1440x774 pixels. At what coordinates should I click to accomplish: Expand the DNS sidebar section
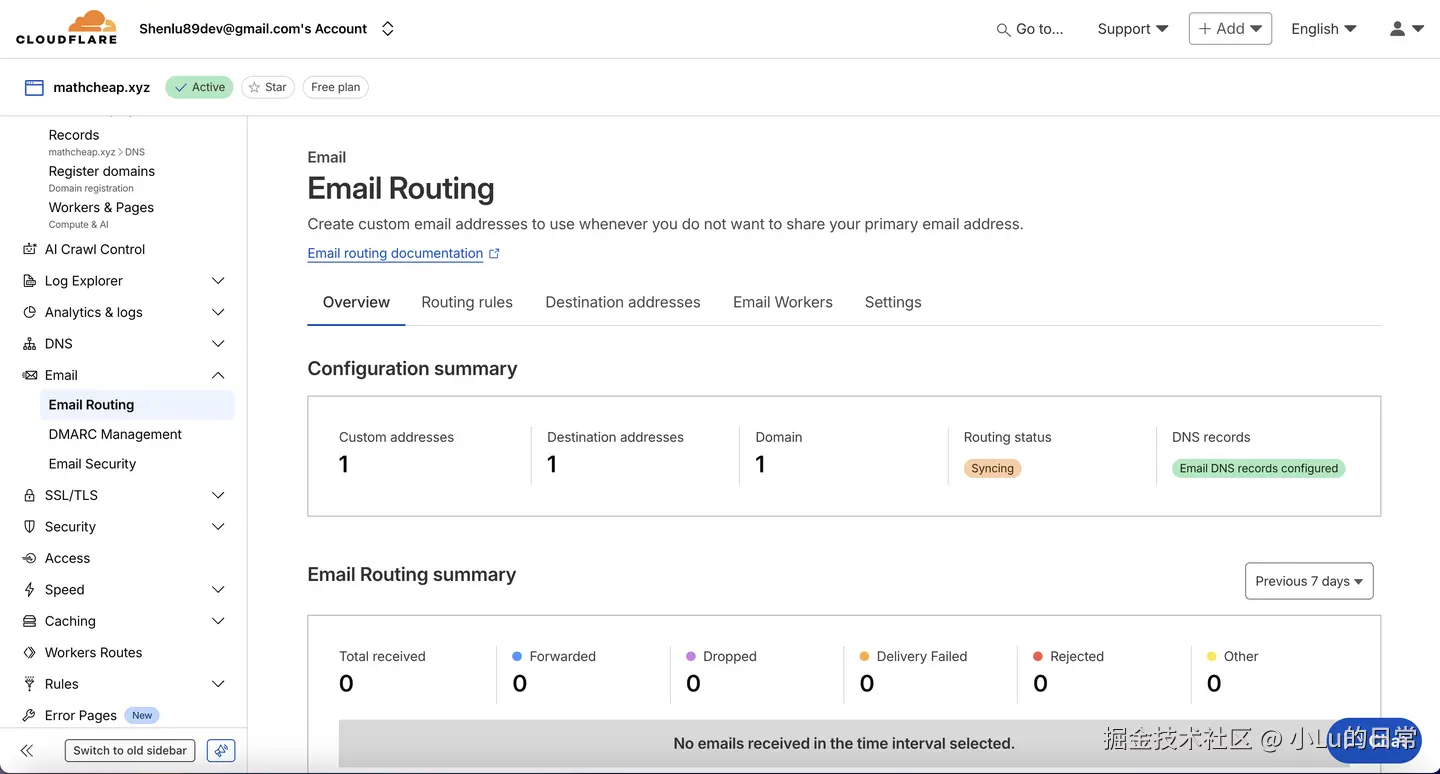pyautogui.click(x=218, y=343)
